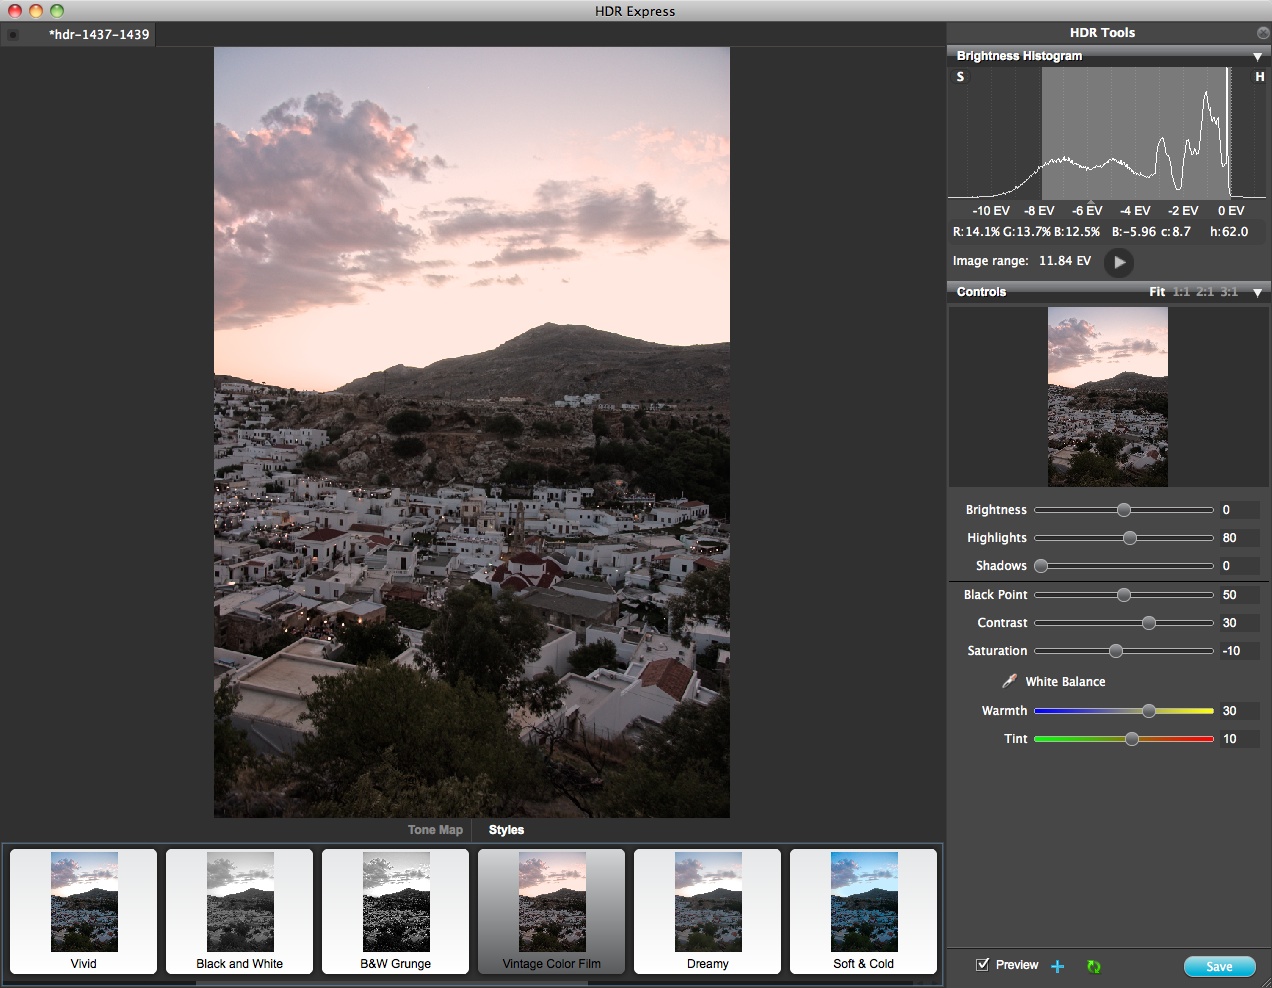
Task: Click the highlights H clipping indicator
Action: (1259, 77)
